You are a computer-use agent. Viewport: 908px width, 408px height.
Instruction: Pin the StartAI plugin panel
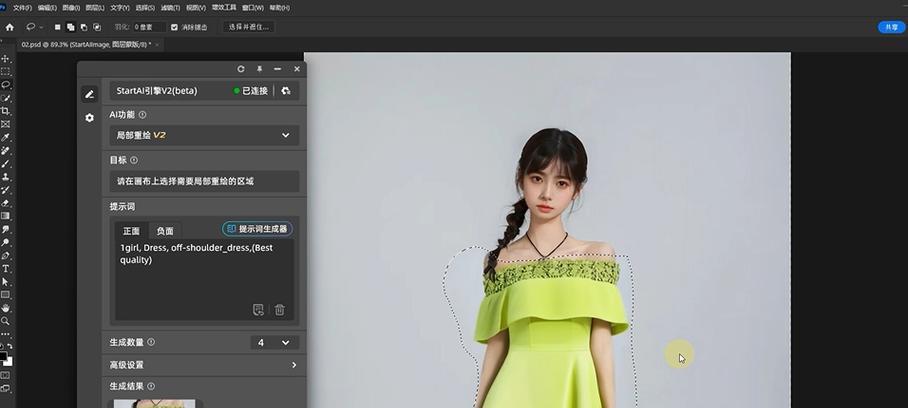tap(259, 69)
